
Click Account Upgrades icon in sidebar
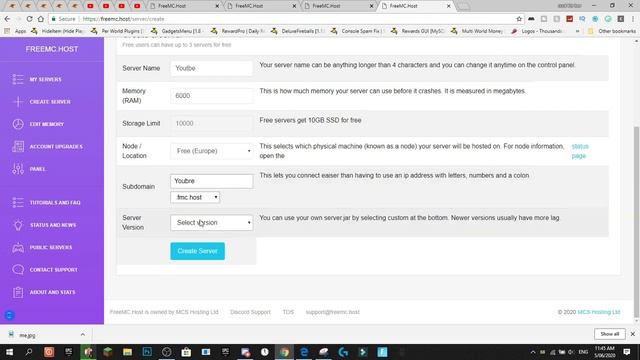(x=18, y=147)
